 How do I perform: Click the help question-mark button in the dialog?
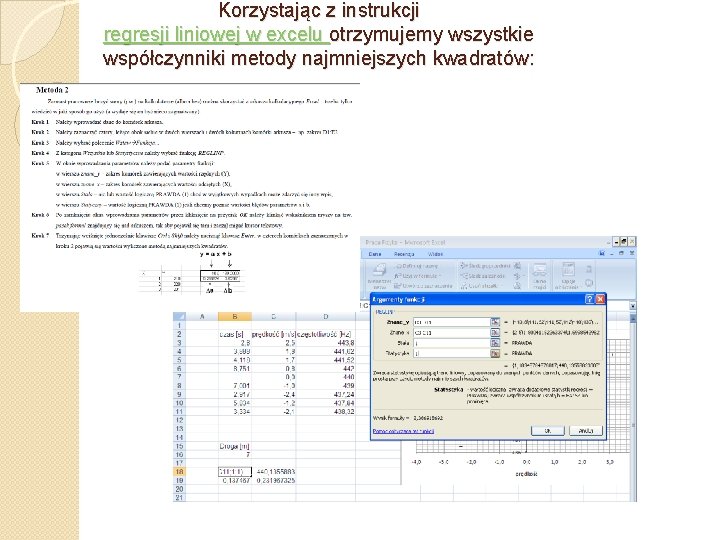[x=590, y=299]
